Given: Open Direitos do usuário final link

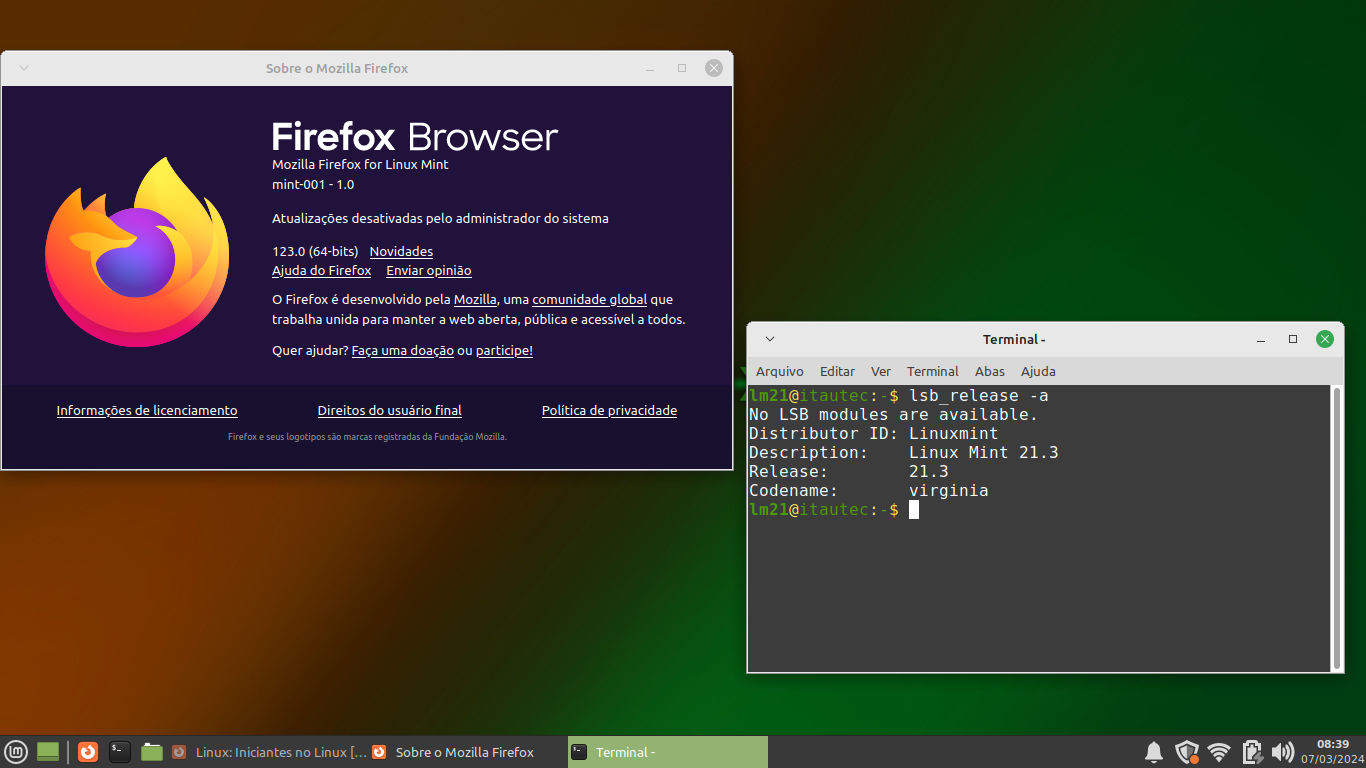Looking at the screenshot, I should point(390,411).
